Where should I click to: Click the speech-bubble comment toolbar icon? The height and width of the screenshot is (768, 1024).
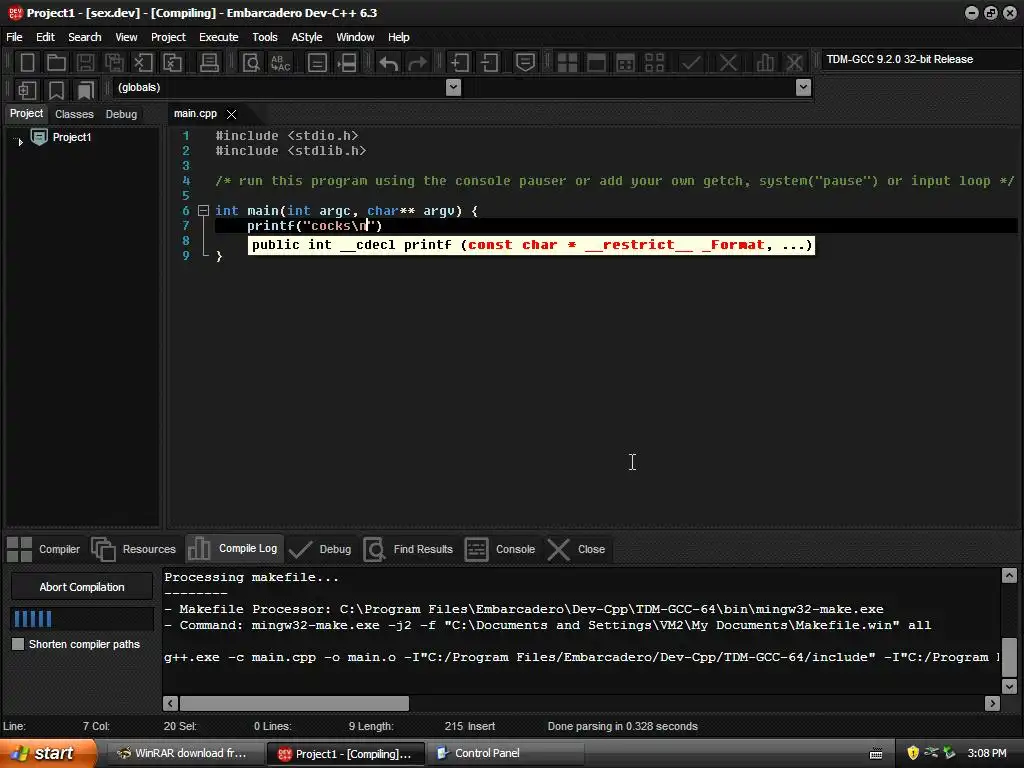525,63
